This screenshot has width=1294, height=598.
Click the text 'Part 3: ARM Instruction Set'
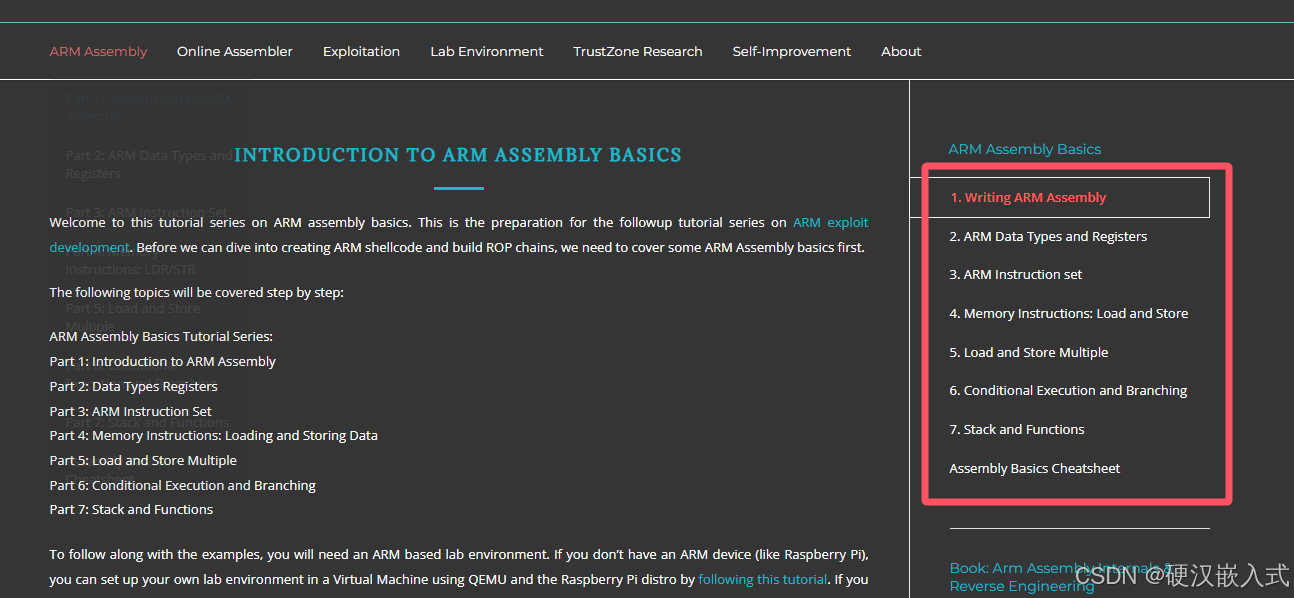[131, 411]
